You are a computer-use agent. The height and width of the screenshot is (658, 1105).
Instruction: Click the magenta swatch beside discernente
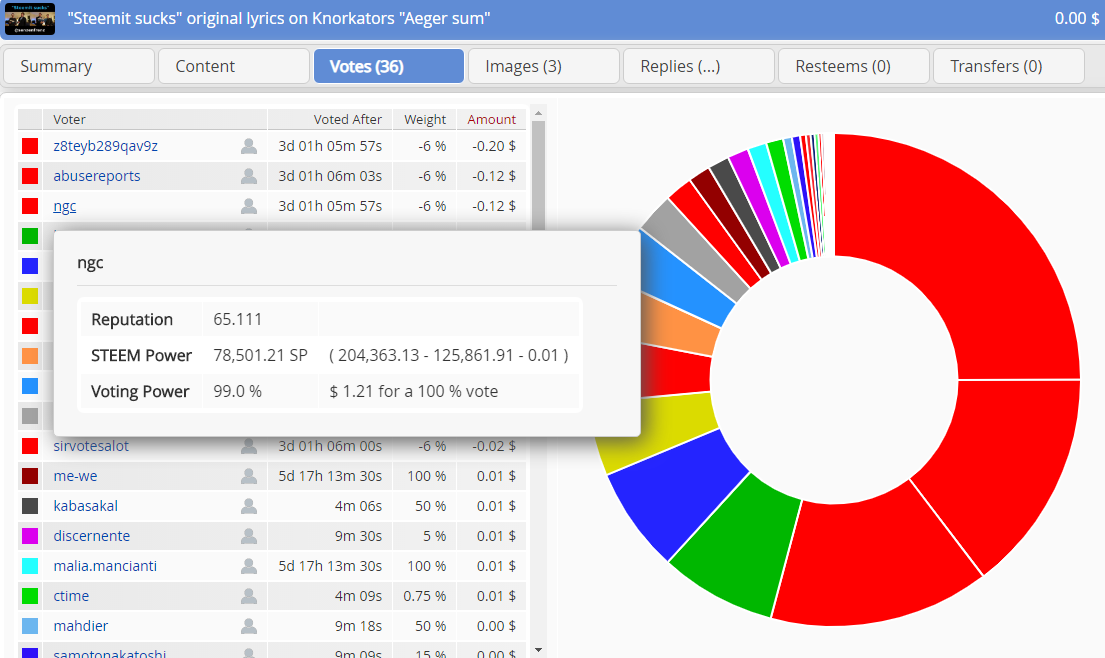30,536
